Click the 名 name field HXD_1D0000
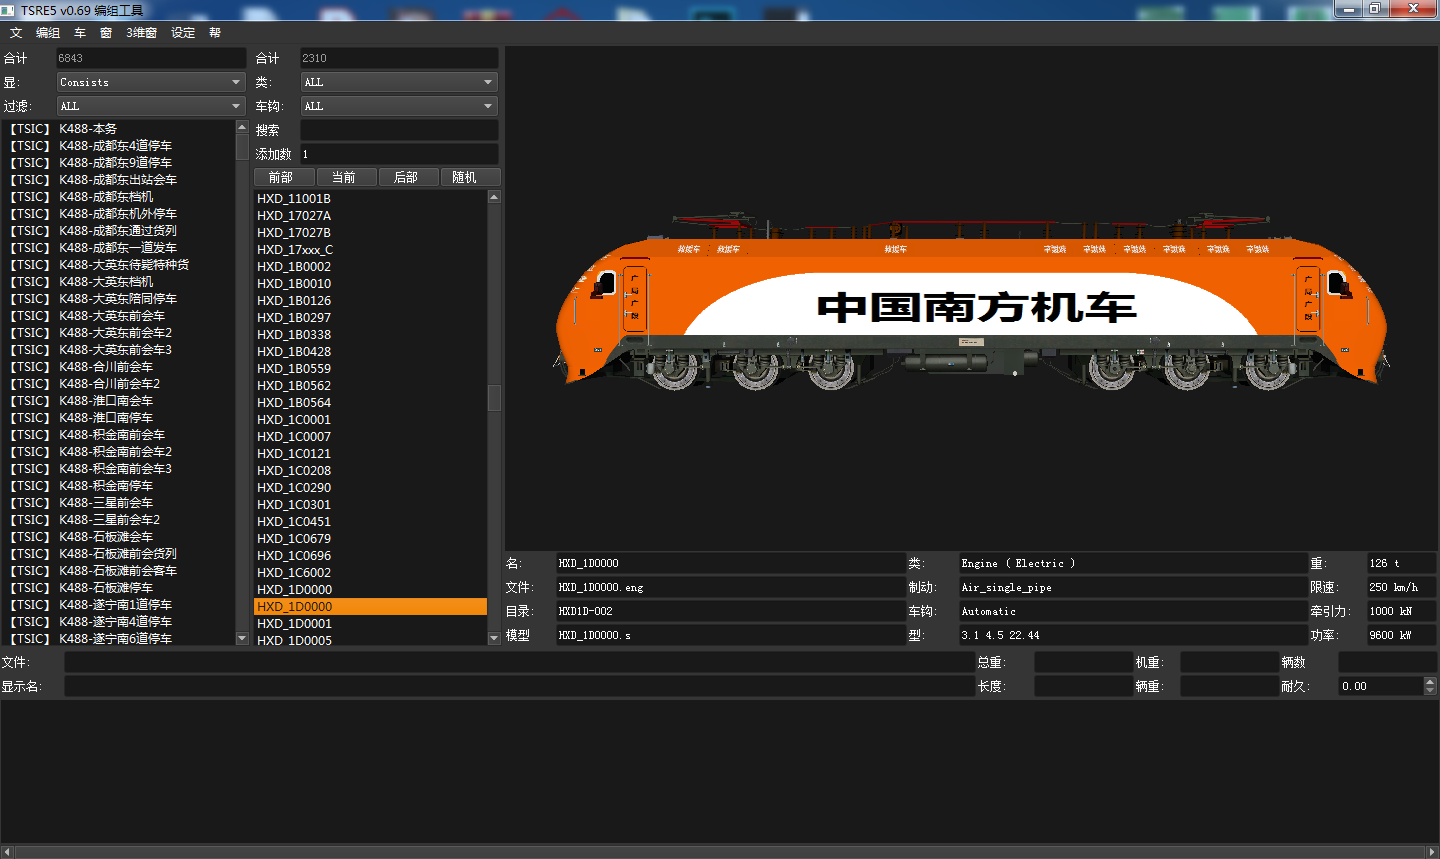This screenshot has width=1440, height=859. (x=731, y=563)
